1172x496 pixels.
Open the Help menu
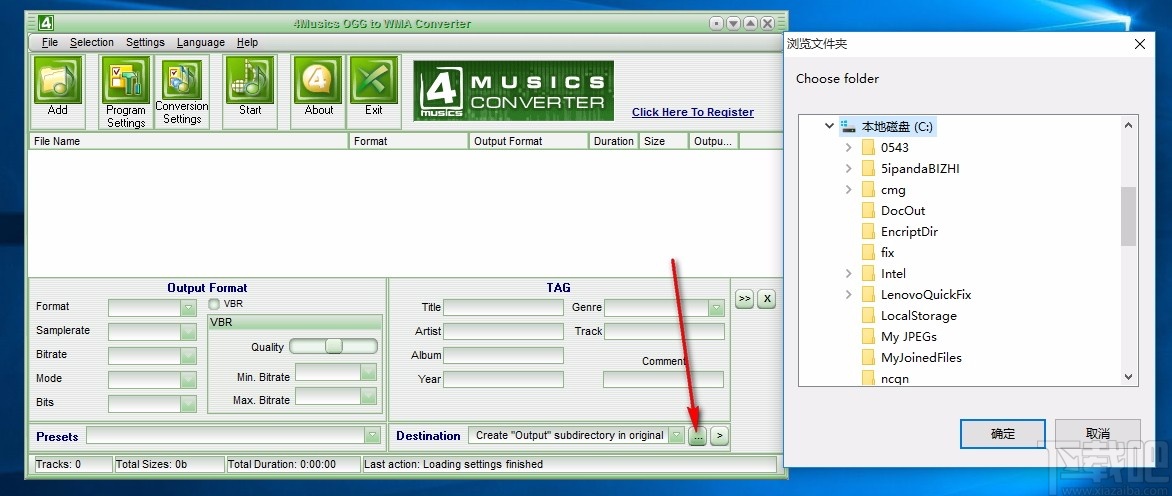pyautogui.click(x=247, y=43)
